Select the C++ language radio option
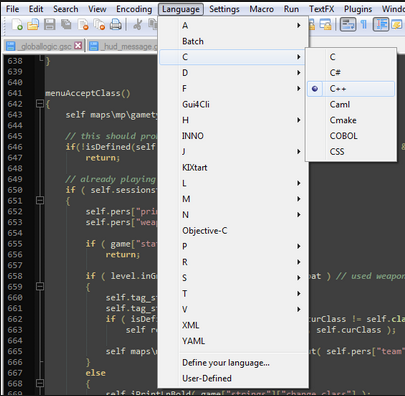The width and height of the screenshot is (405, 396). [351, 89]
